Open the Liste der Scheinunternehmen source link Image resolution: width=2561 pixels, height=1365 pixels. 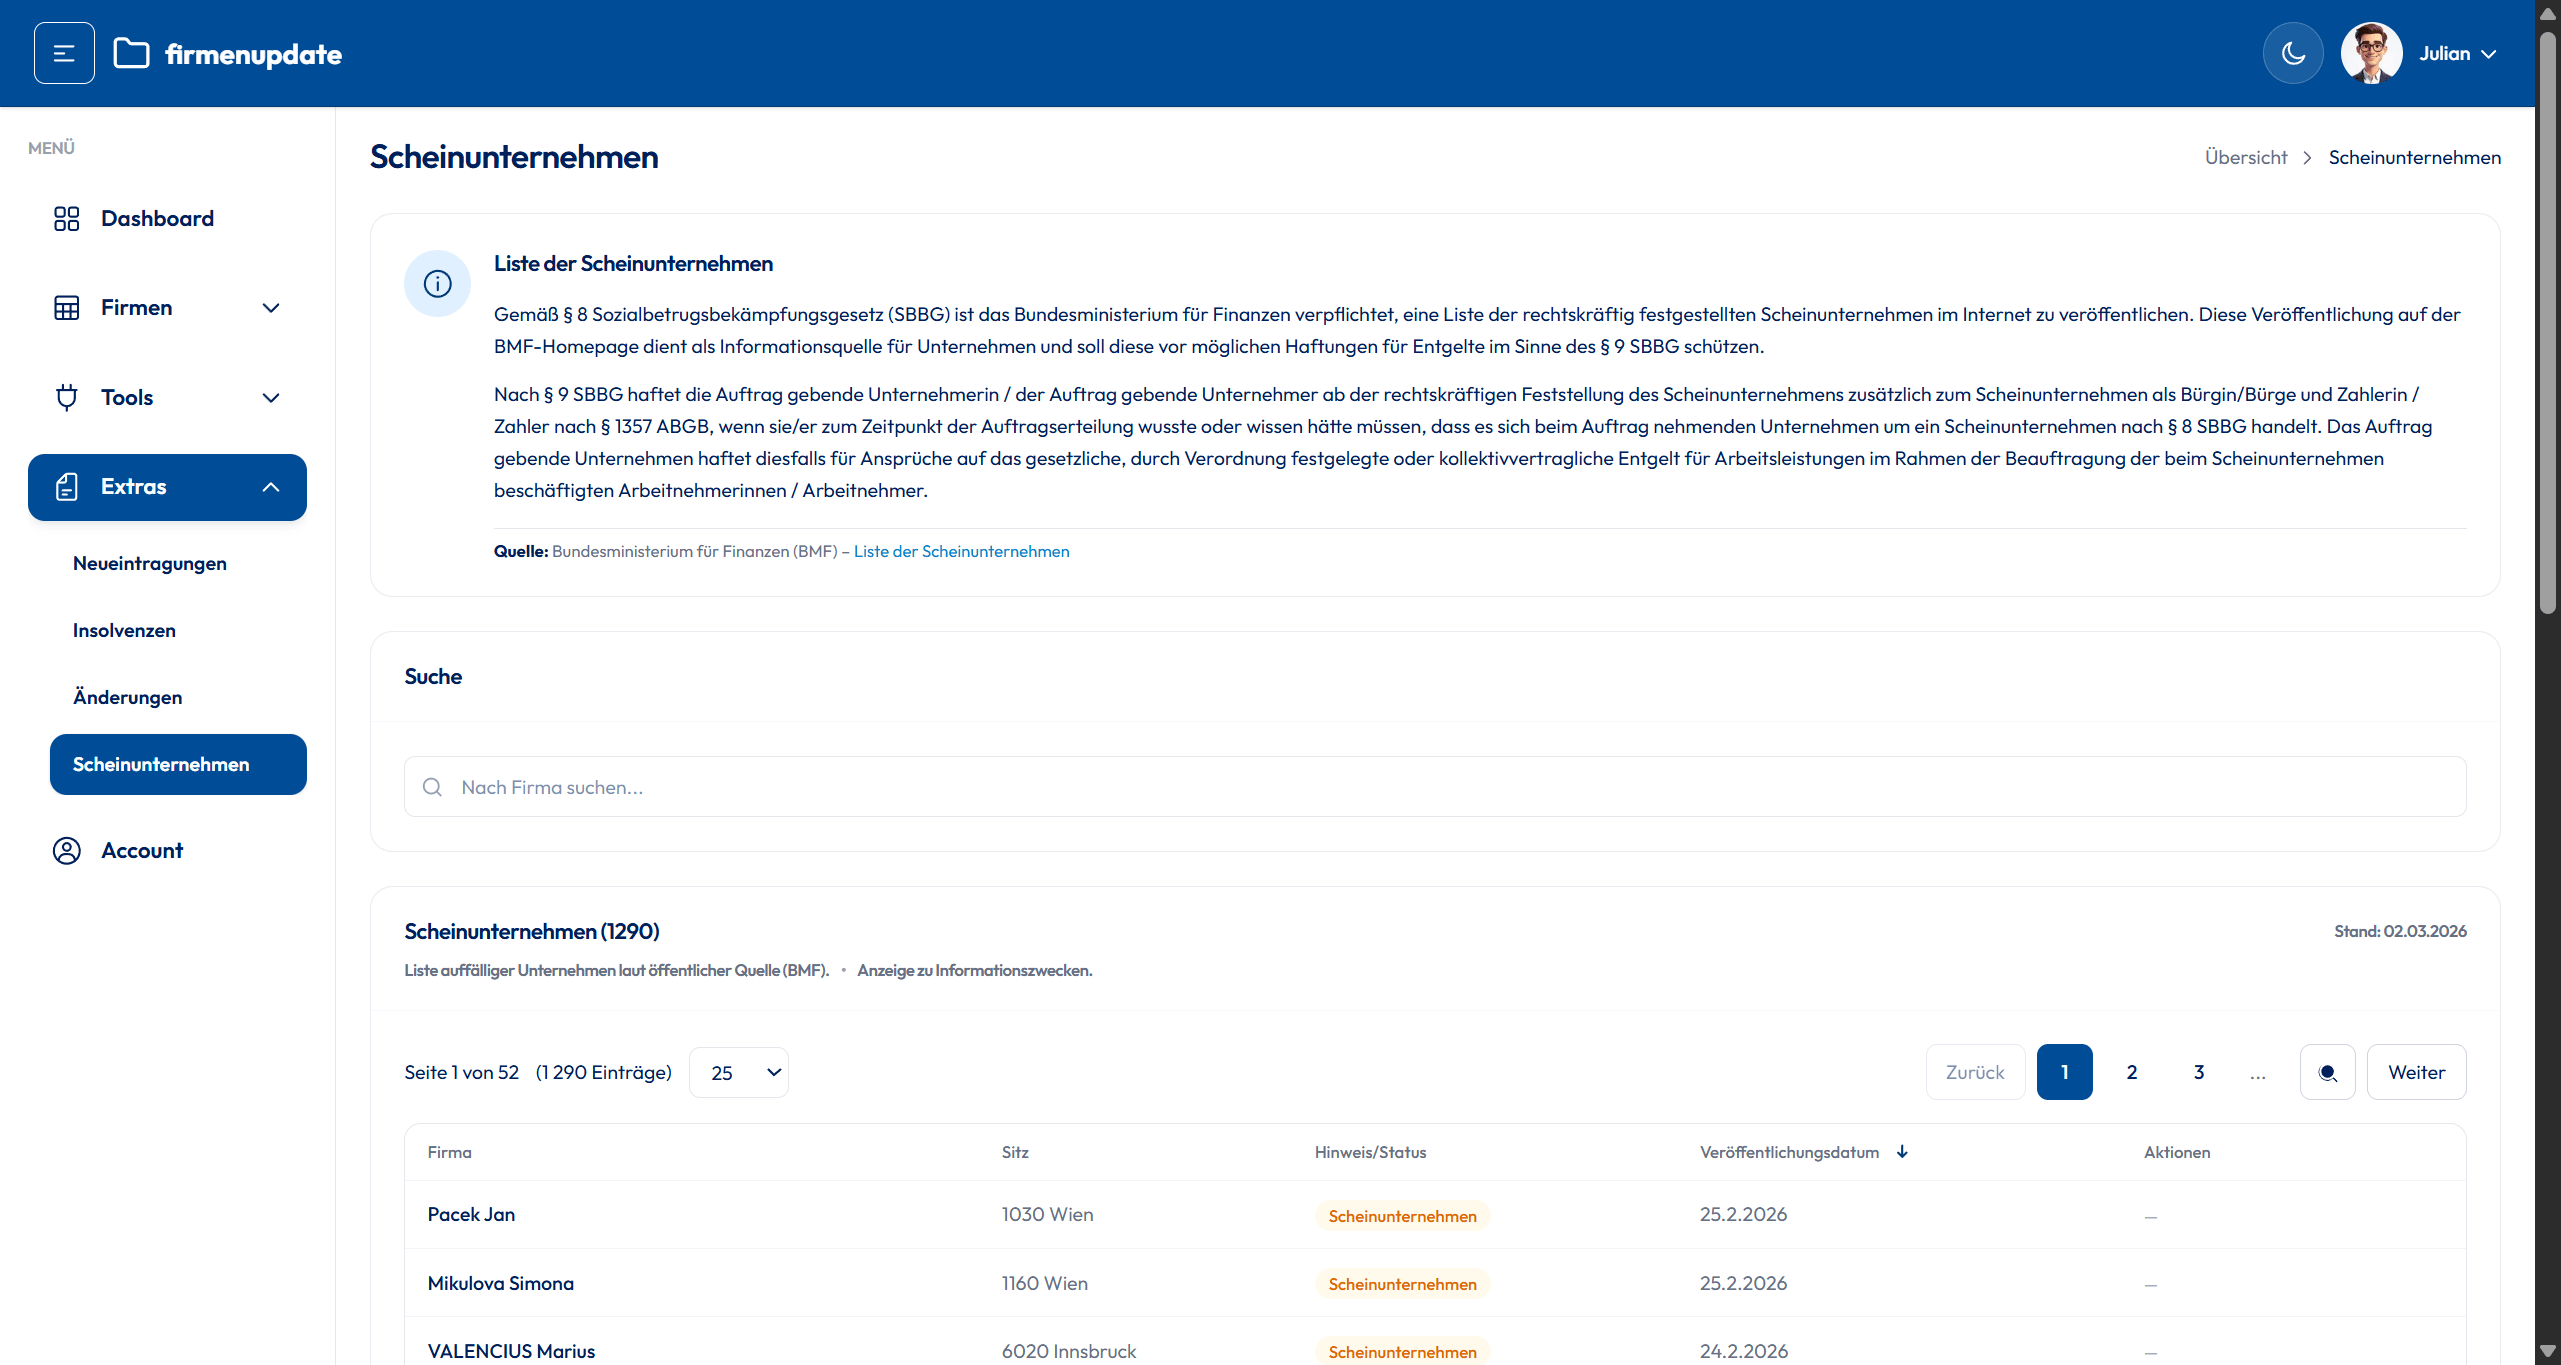click(x=960, y=551)
